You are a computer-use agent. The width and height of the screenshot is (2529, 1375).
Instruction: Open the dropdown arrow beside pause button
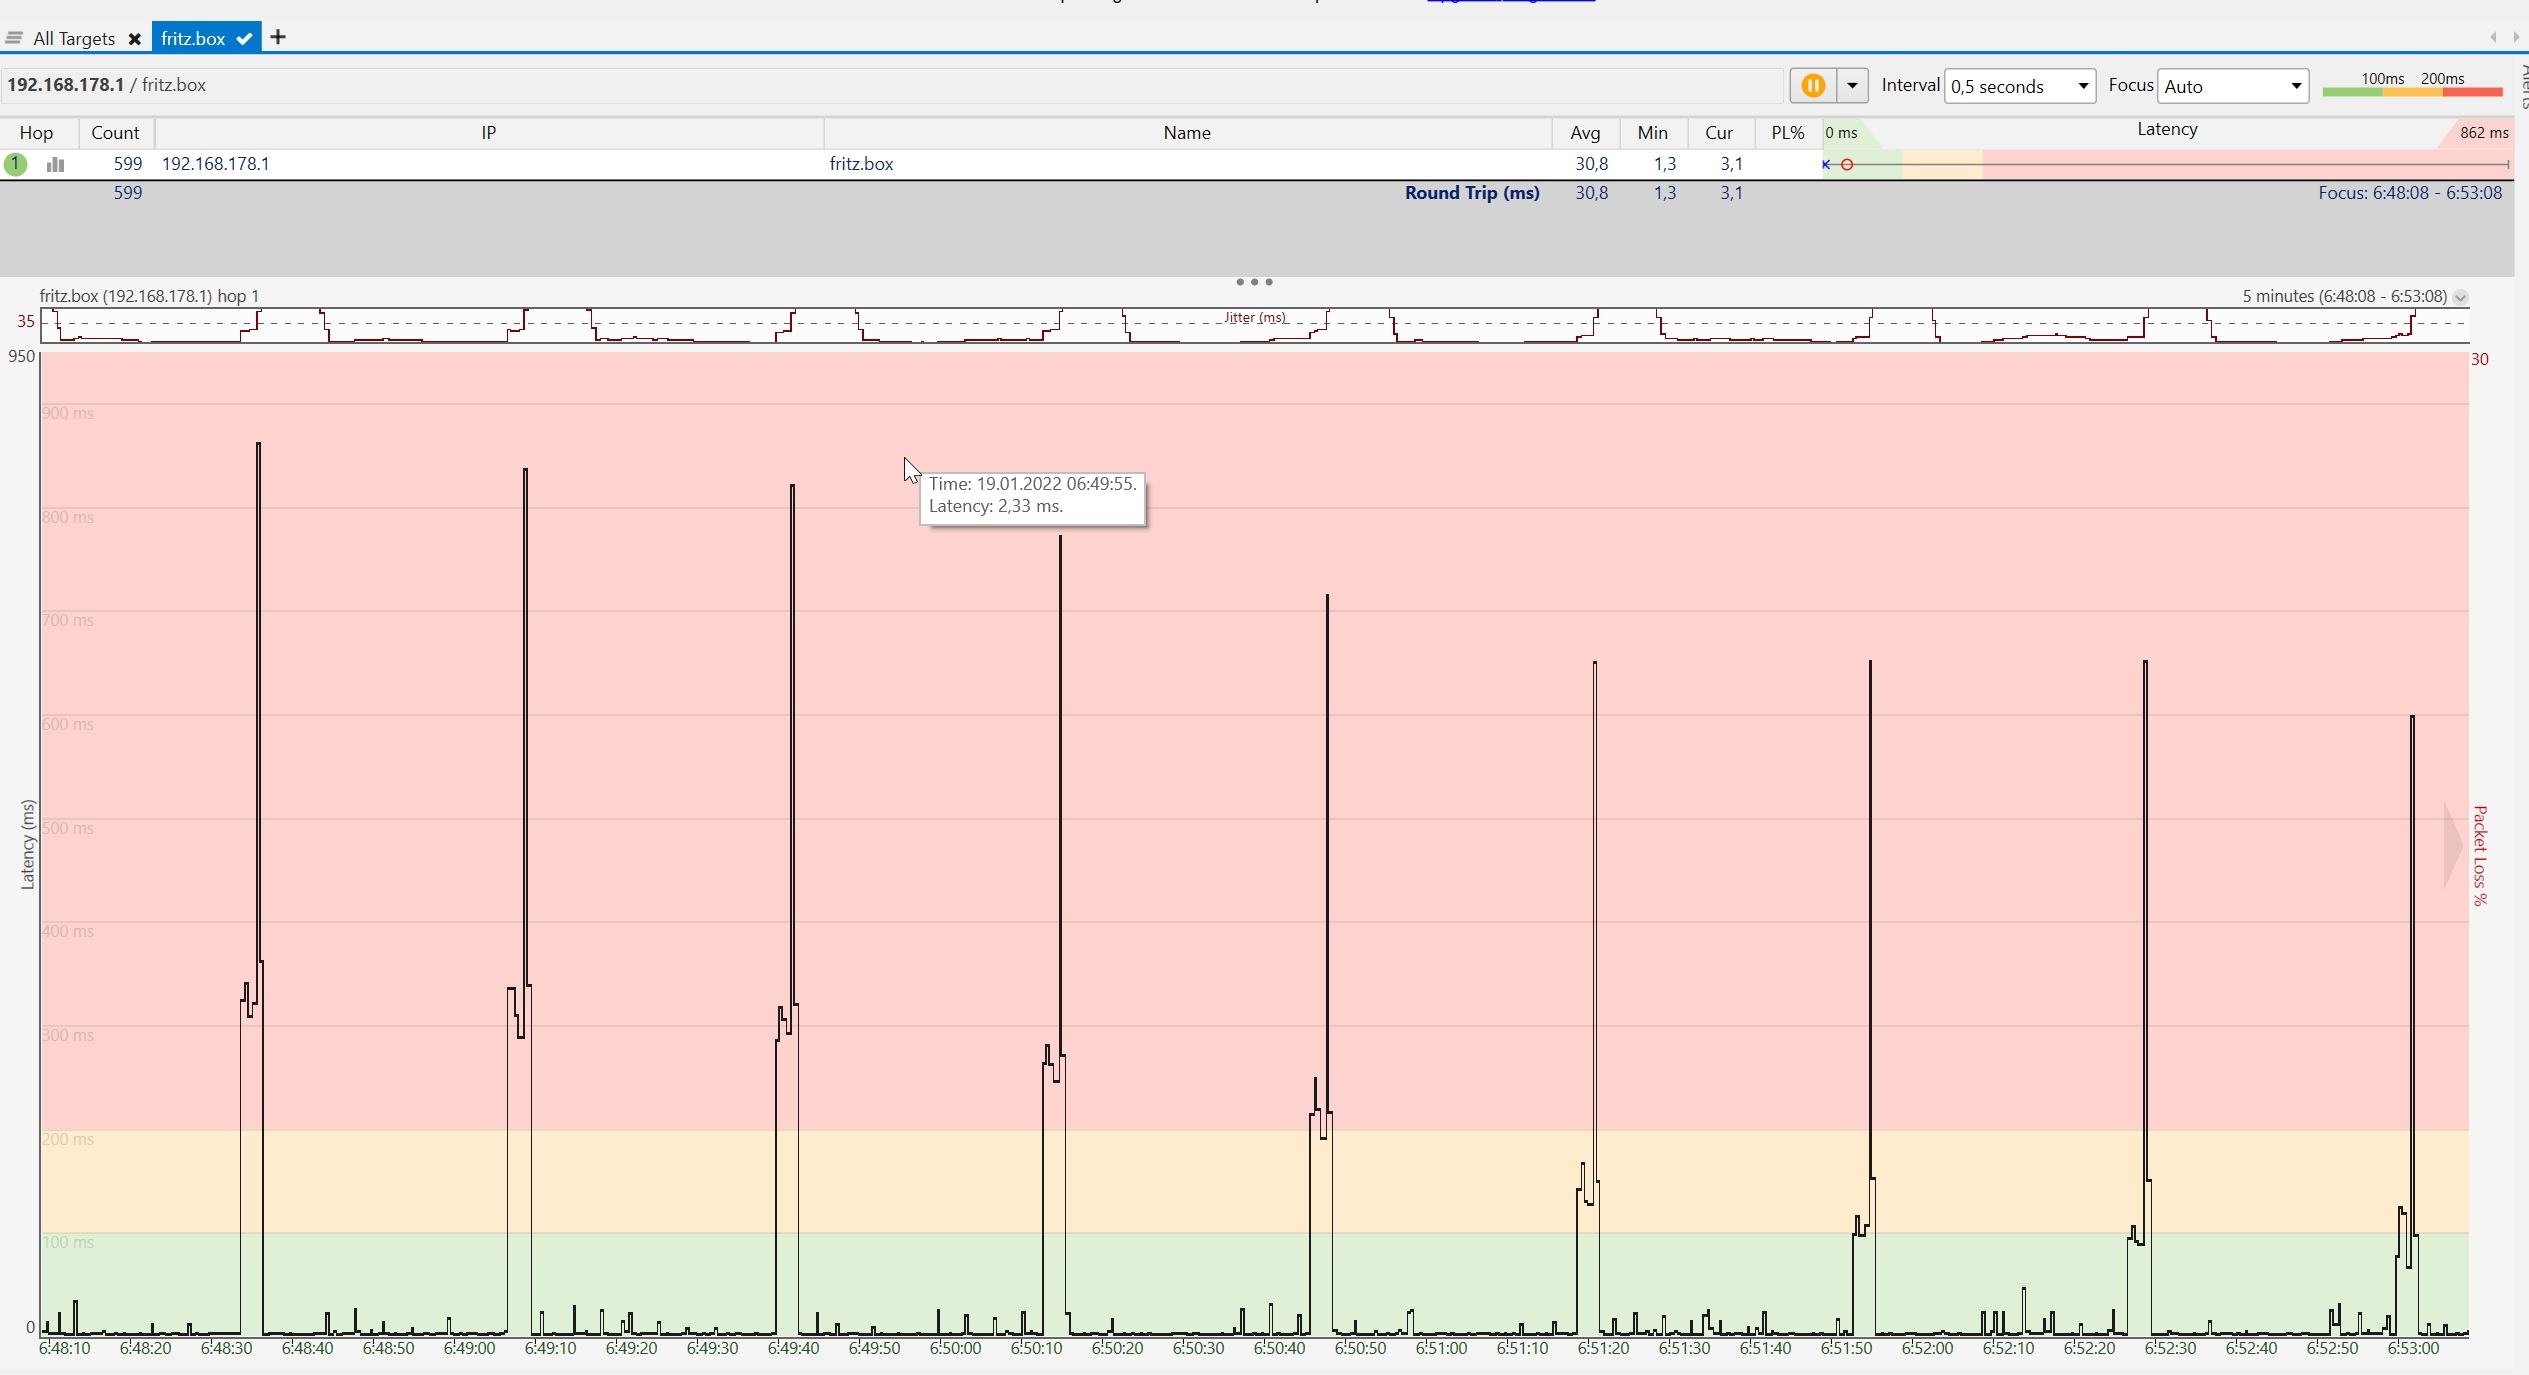(x=1852, y=86)
